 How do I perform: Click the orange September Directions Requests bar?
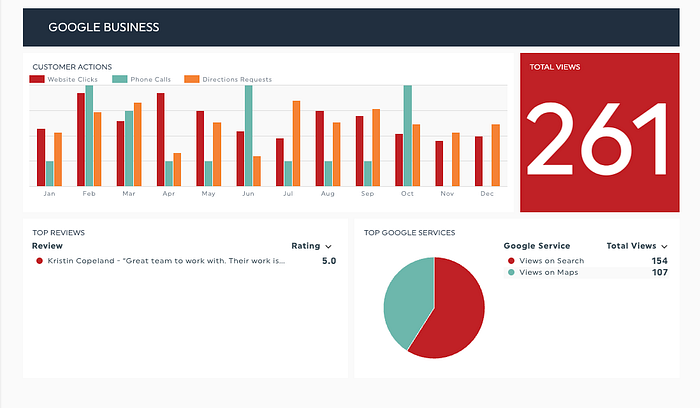(376, 148)
